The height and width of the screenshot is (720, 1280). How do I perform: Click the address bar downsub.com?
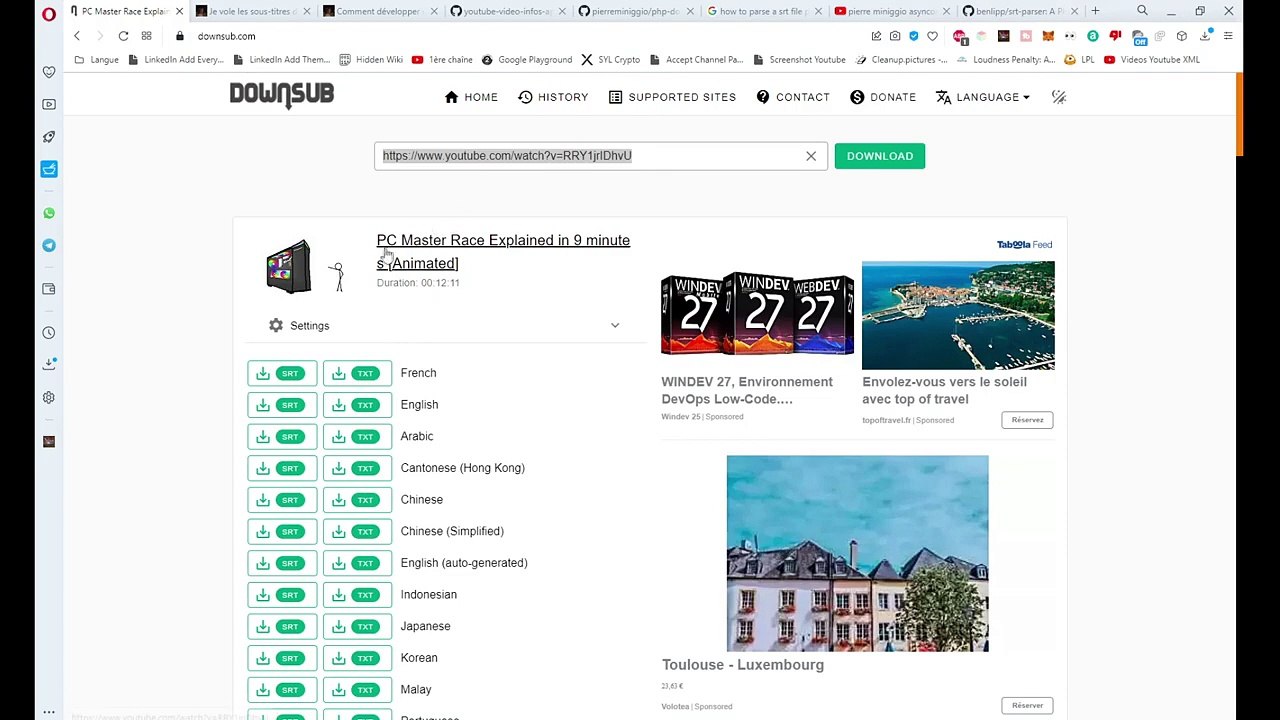(x=226, y=36)
